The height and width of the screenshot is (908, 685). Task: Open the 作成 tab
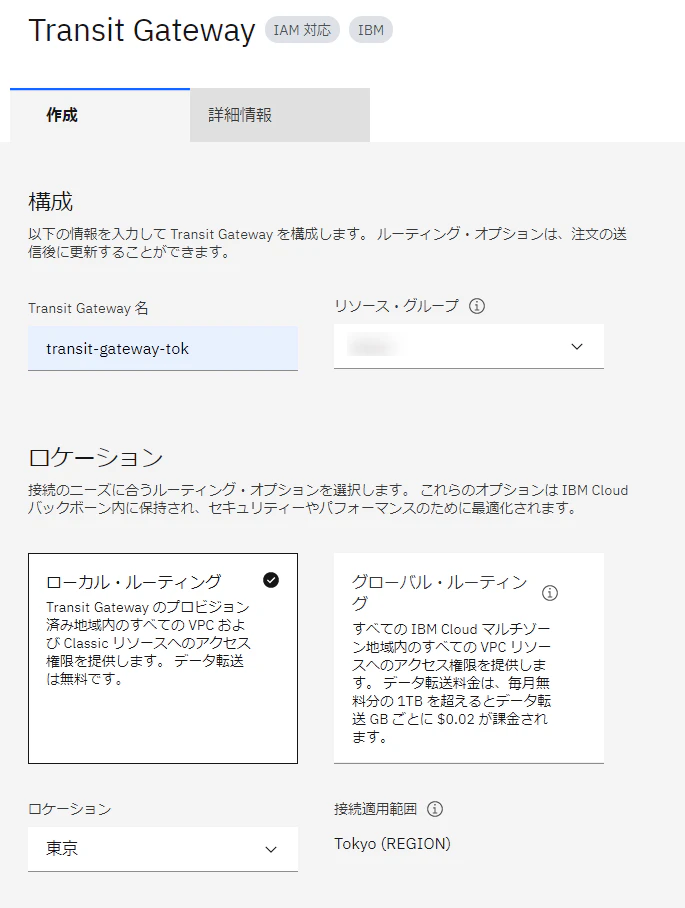point(100,115)
